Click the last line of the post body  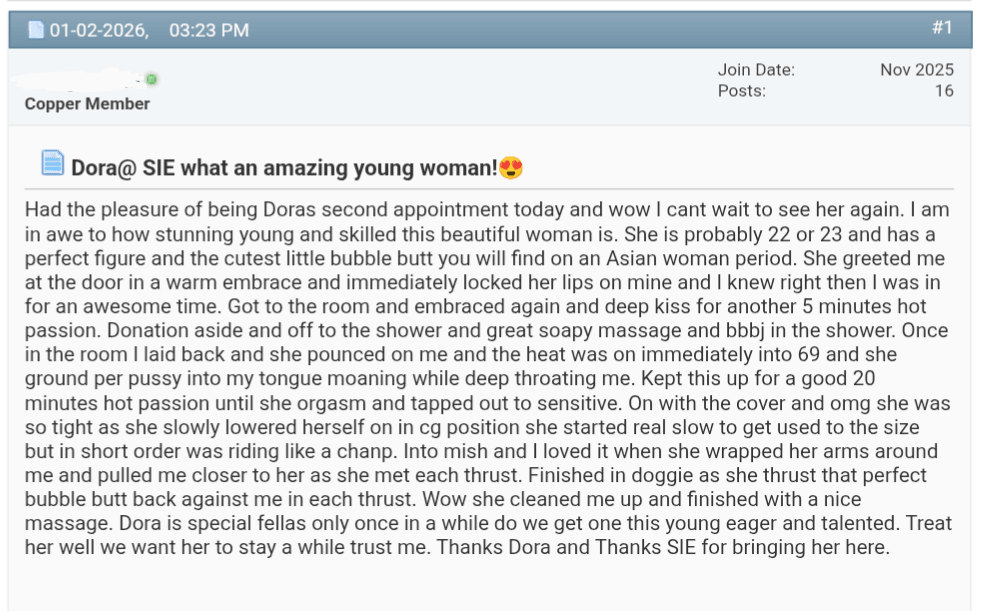[x=457, y=548]
